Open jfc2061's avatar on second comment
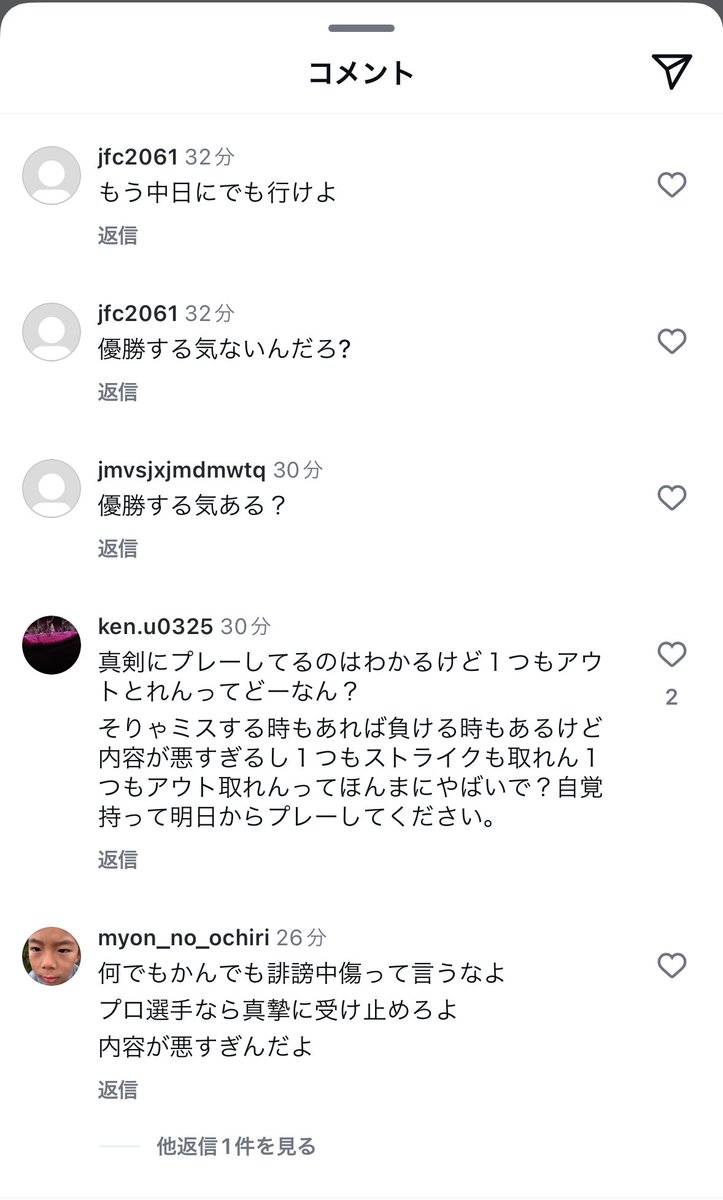The width and height of the screenshot is (723, 1200). tap(51, 332)
